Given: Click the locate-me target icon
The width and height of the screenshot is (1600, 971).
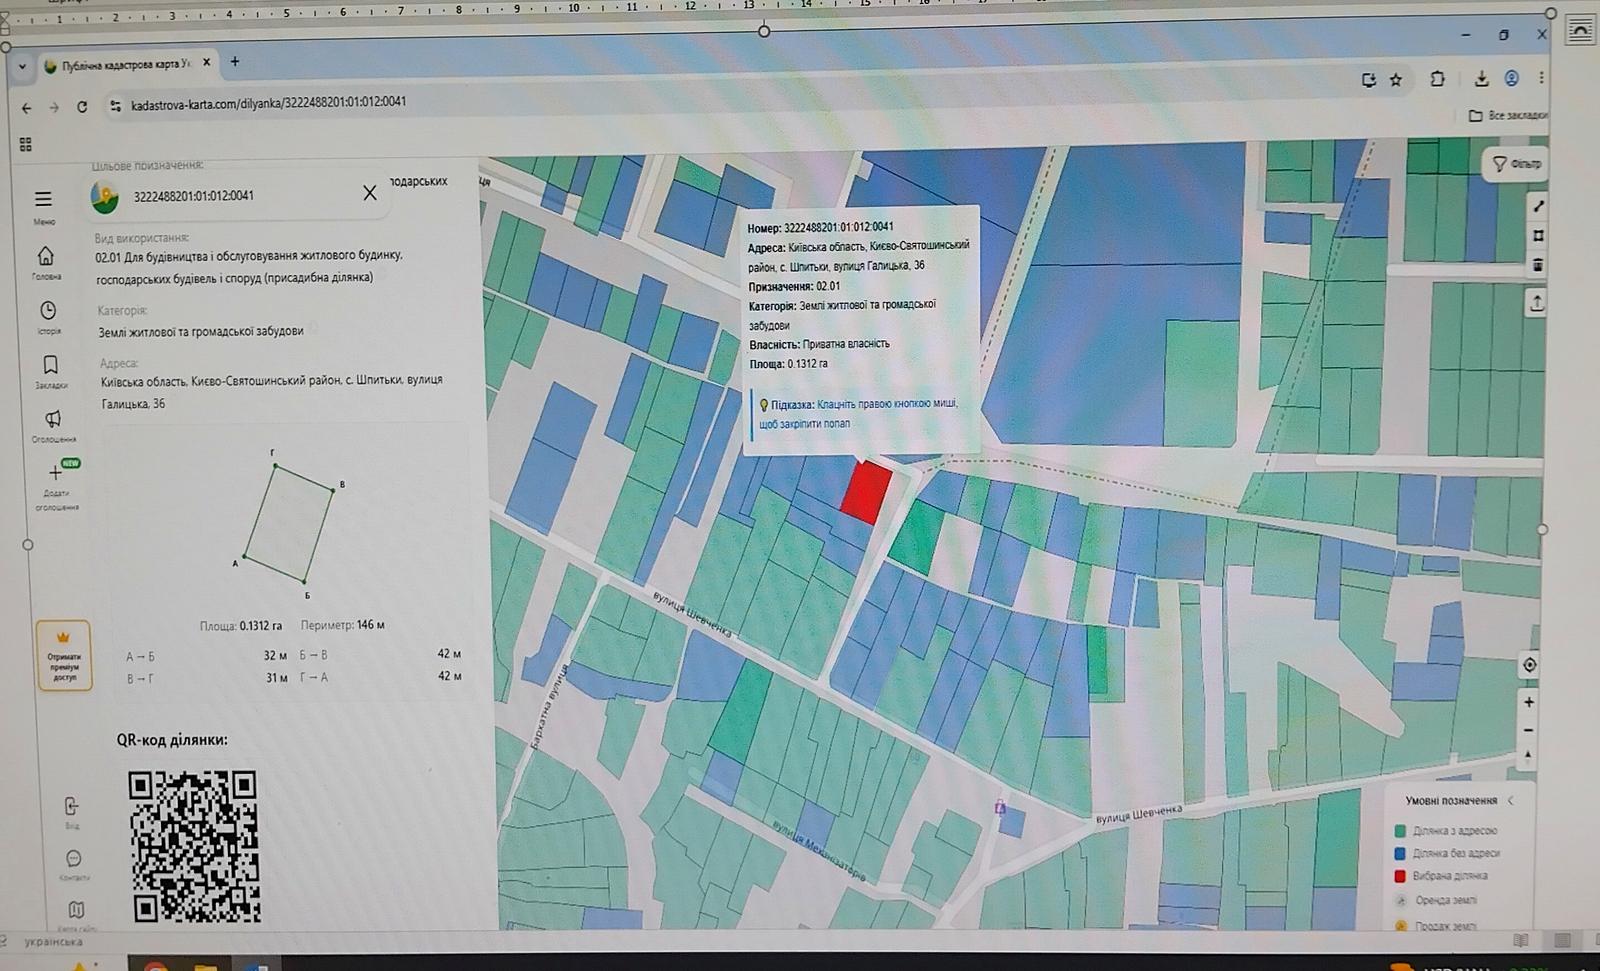Looking at the screenshot, I should (1529, 665).
